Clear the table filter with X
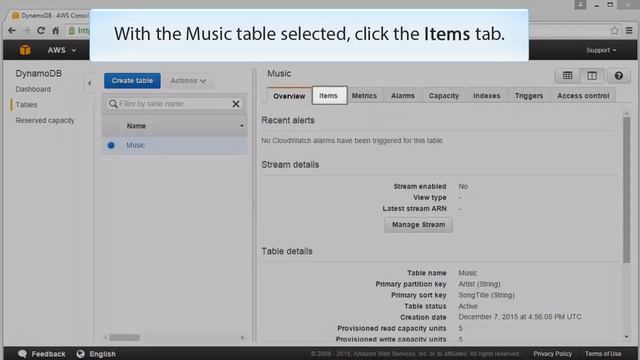 [x=236, y=104]
